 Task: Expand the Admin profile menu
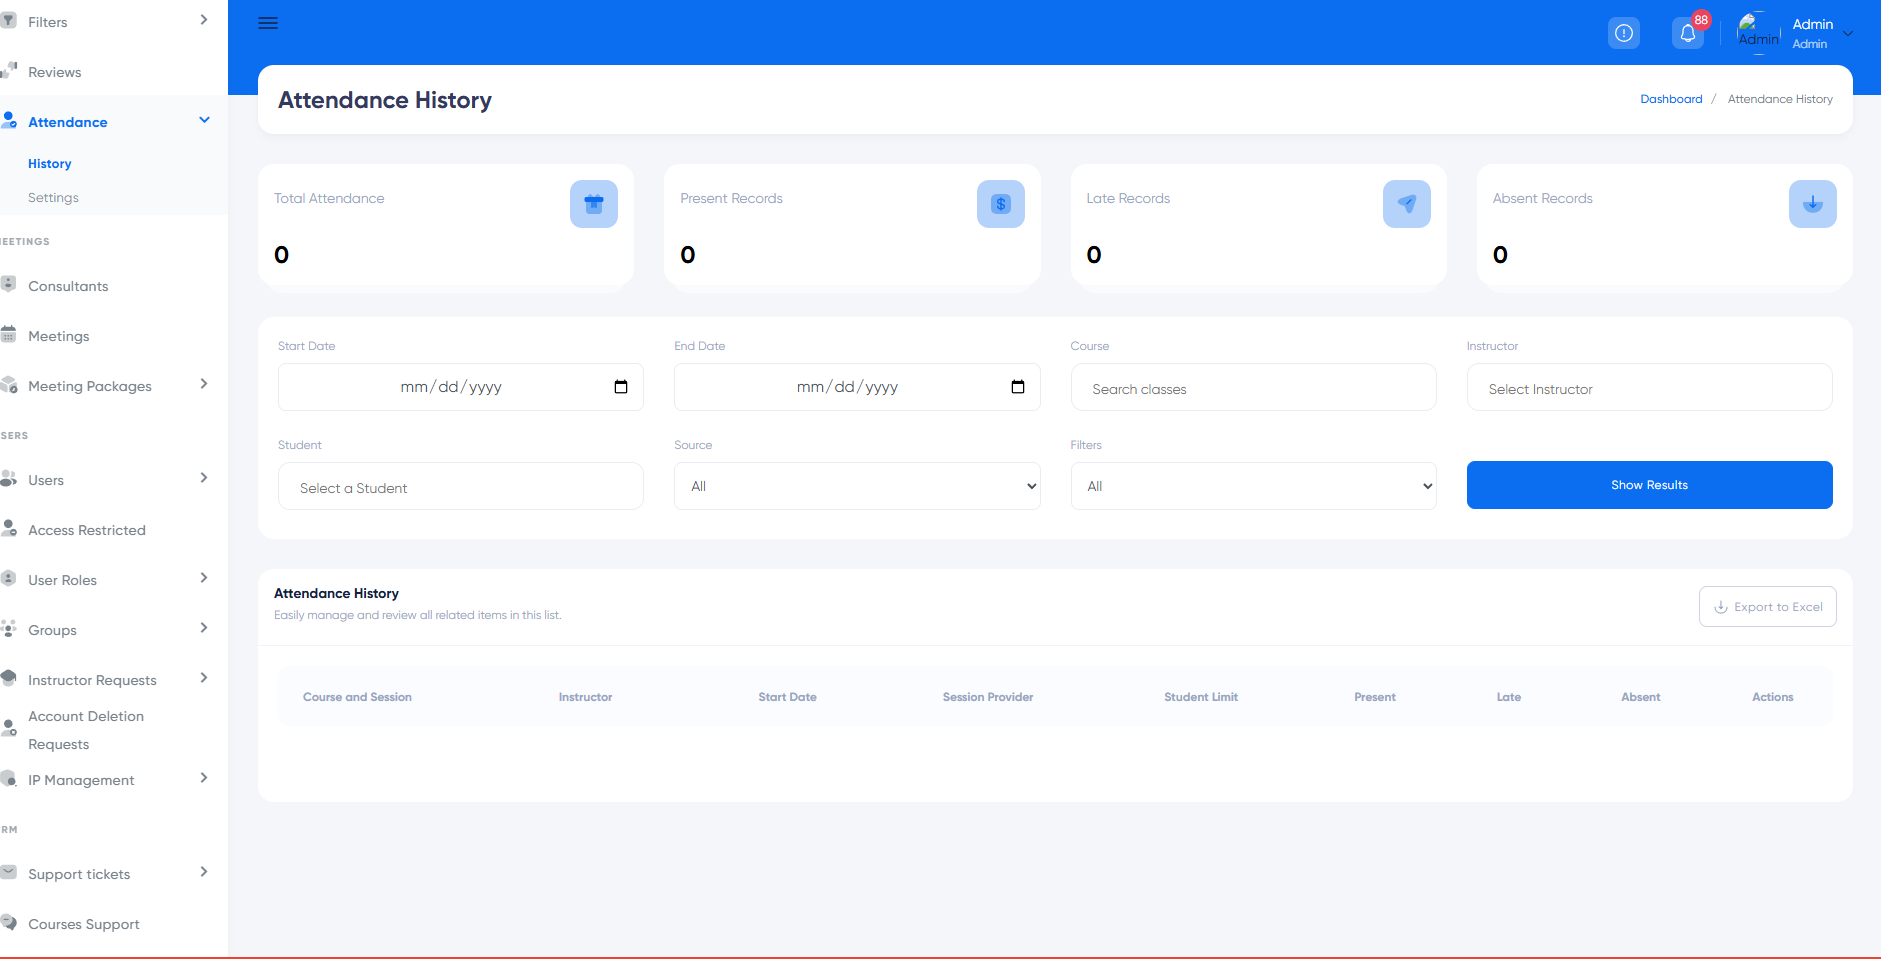point(1848,33)
